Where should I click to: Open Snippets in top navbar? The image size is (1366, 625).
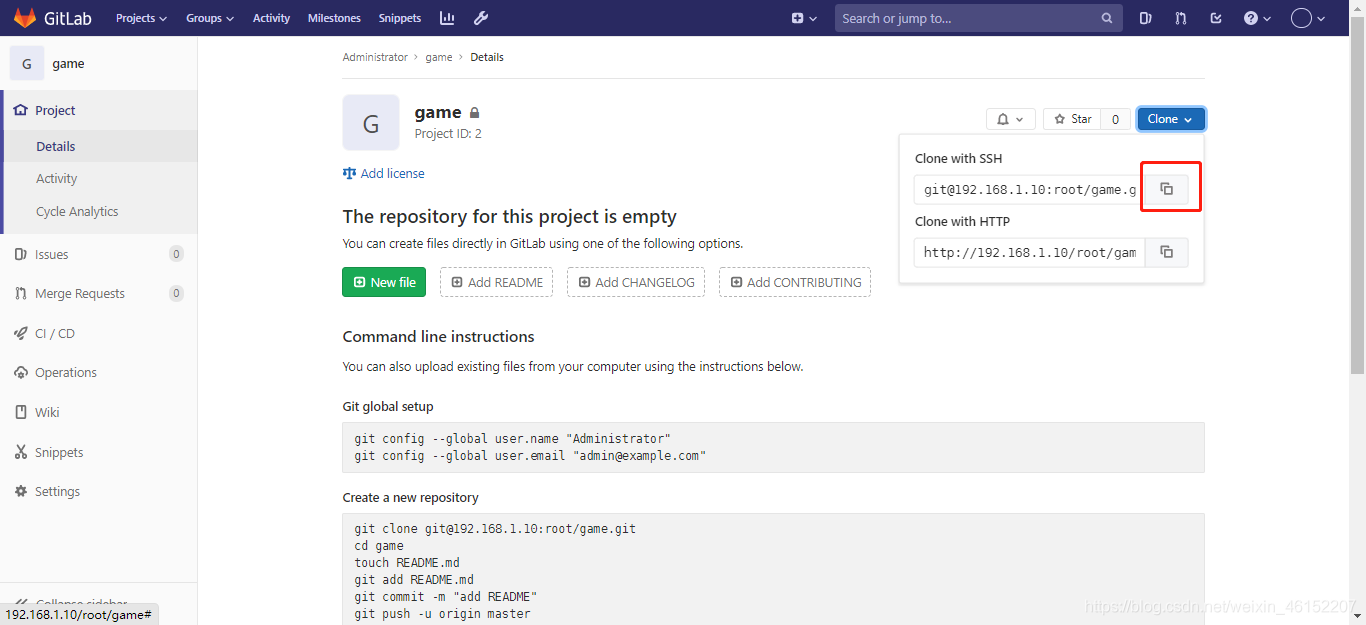400,18
